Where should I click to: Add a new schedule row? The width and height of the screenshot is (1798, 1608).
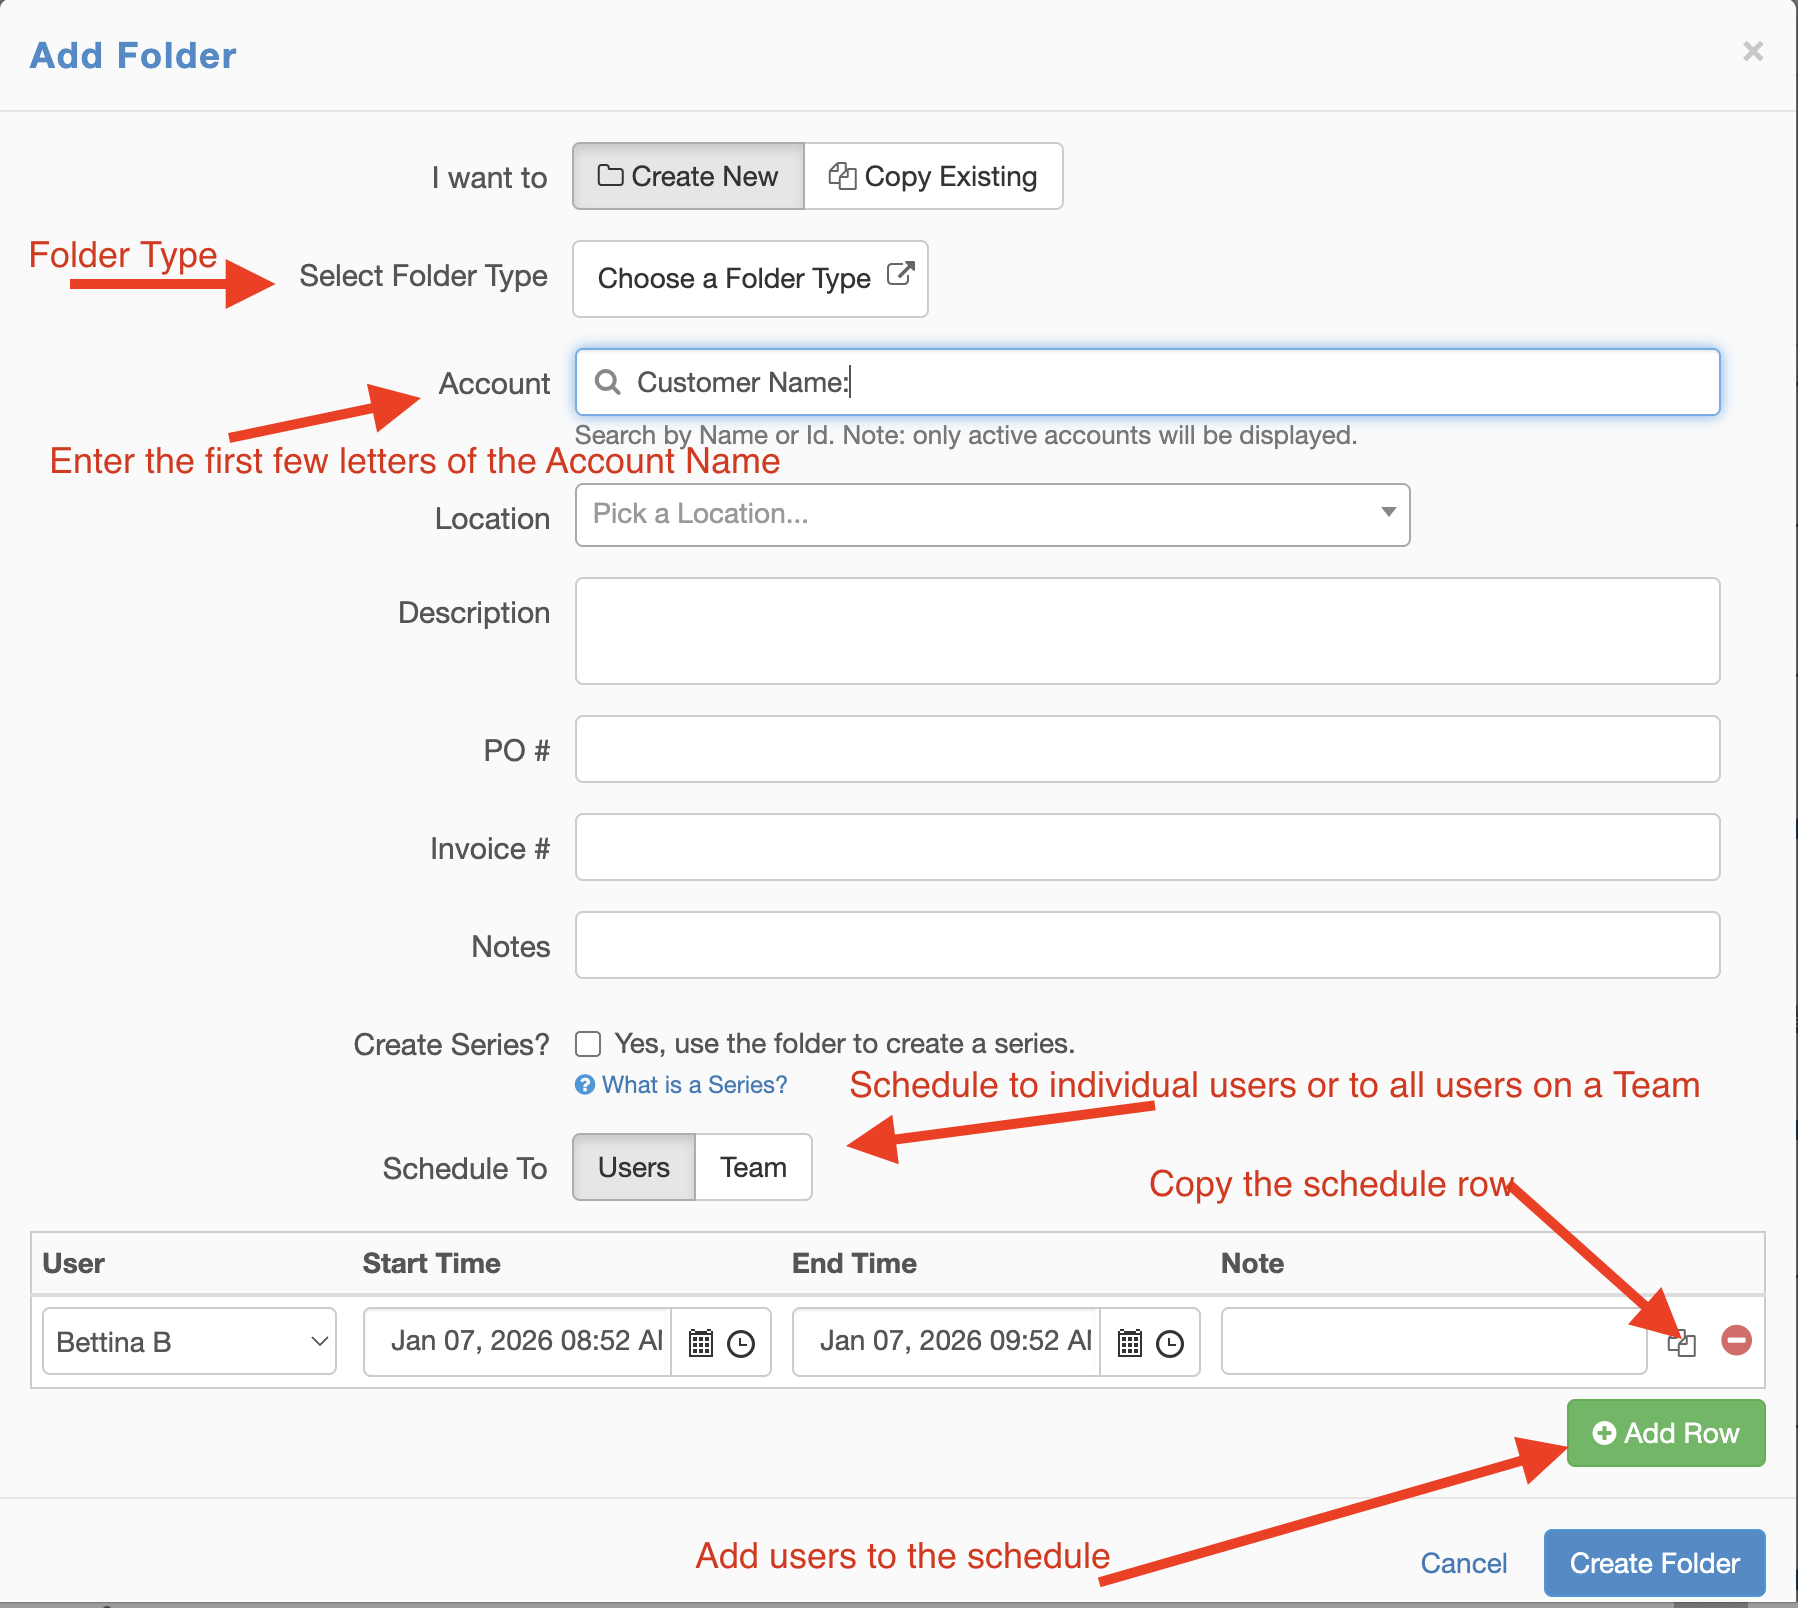[1666, 1433]
